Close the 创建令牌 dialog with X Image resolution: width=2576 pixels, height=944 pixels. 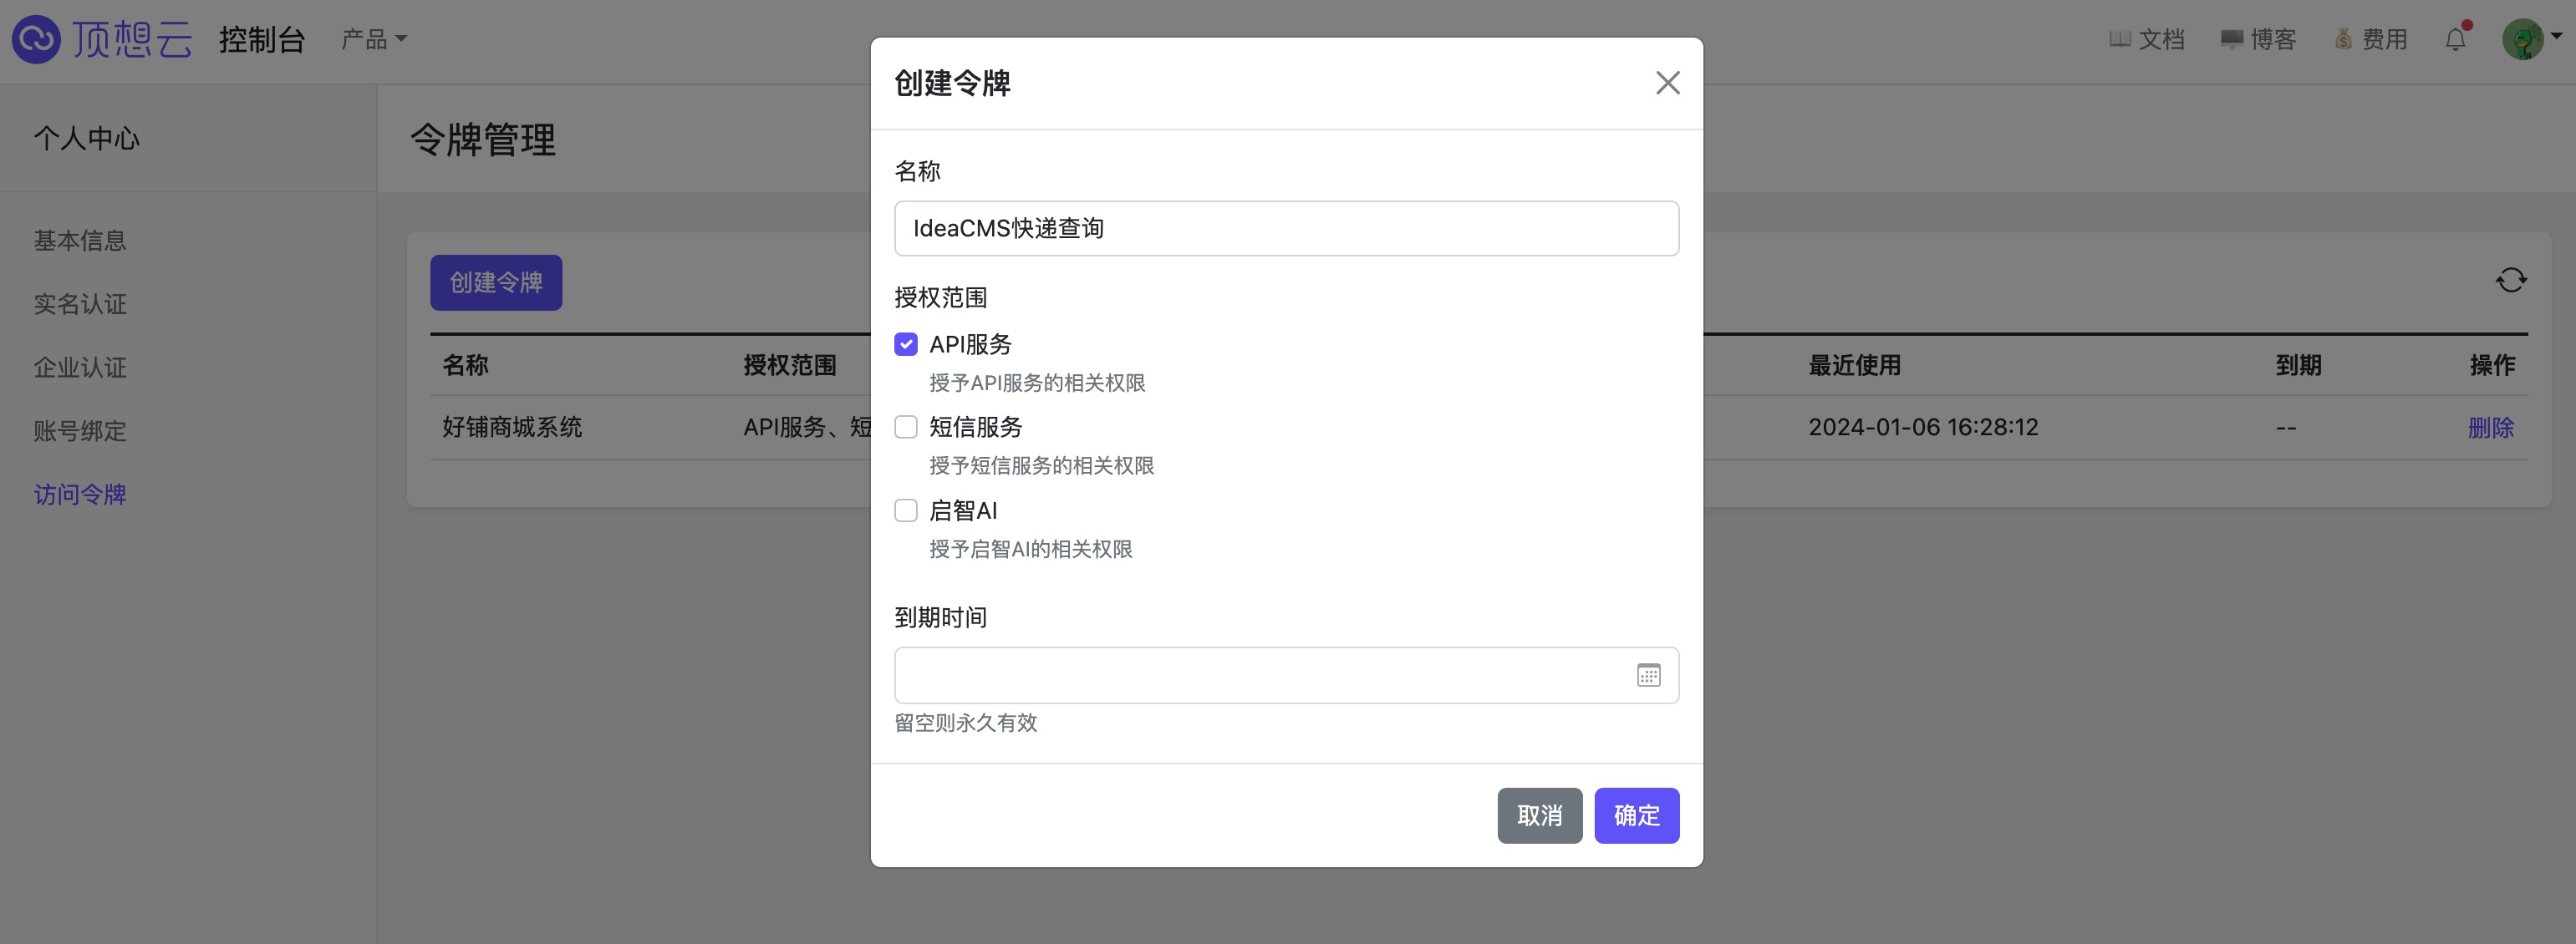coord(1667,83)
